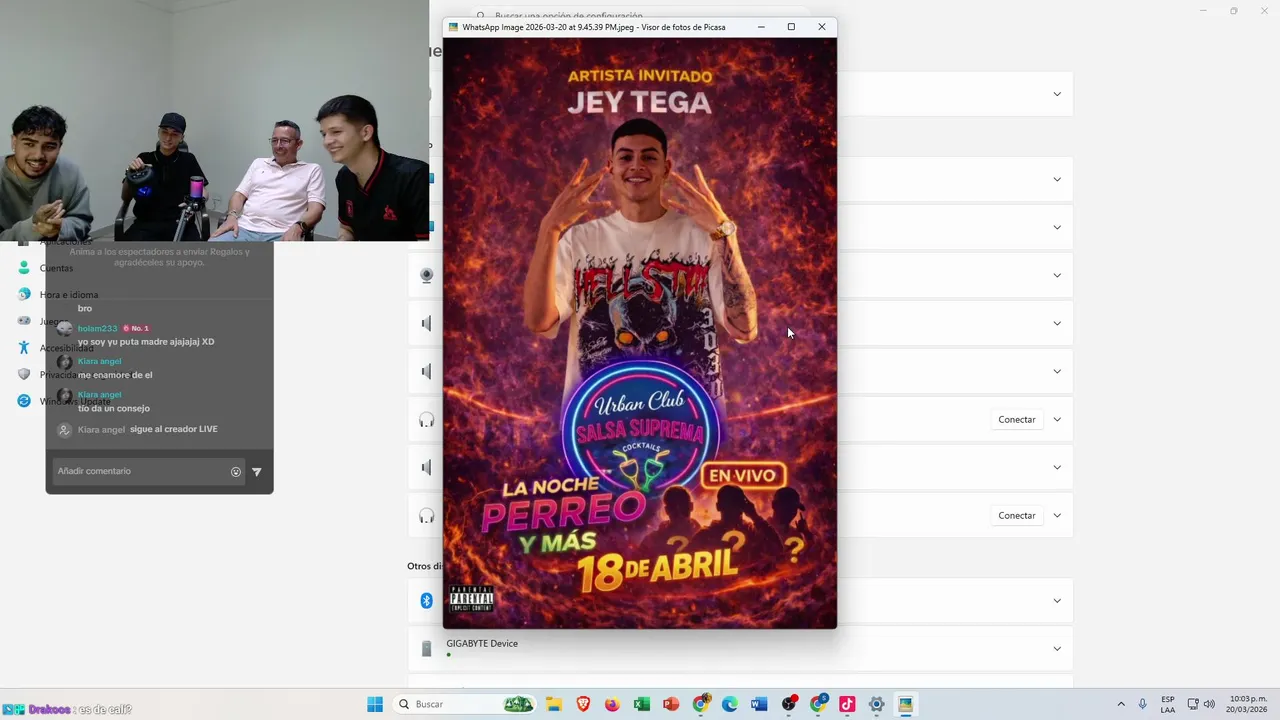Screen dimensions: 1280x720
Task: Expand the webcam device row
Action: pyautogui.click(x=1057, y=276)
